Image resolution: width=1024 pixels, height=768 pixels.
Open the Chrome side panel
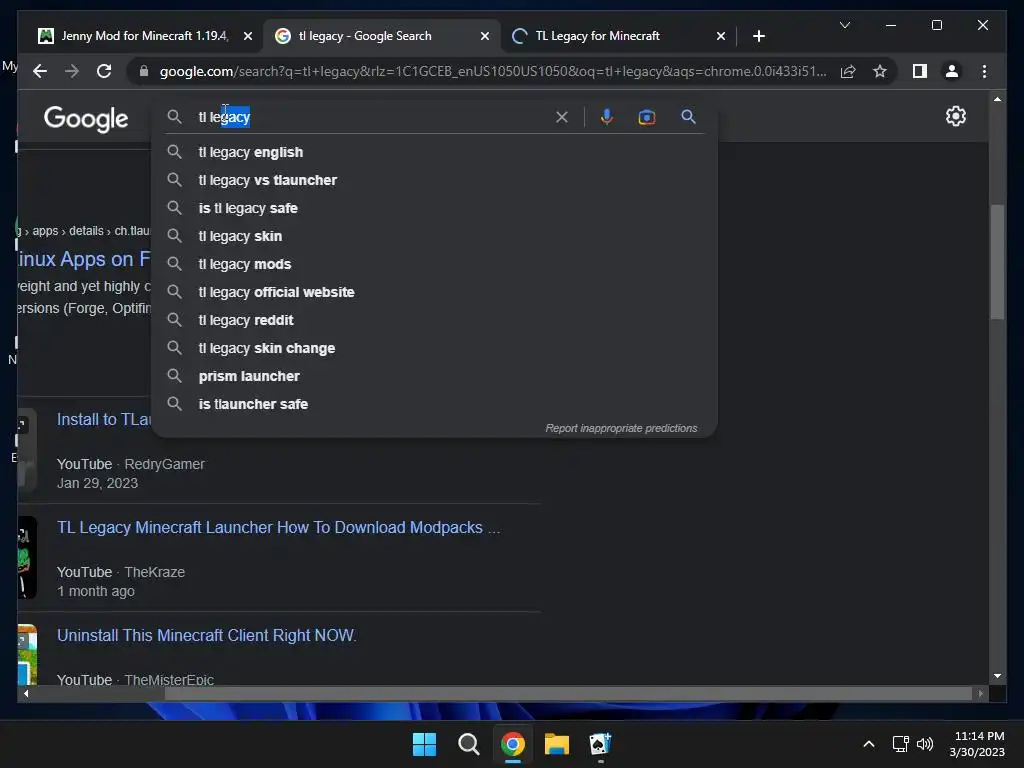click(920, 71)
